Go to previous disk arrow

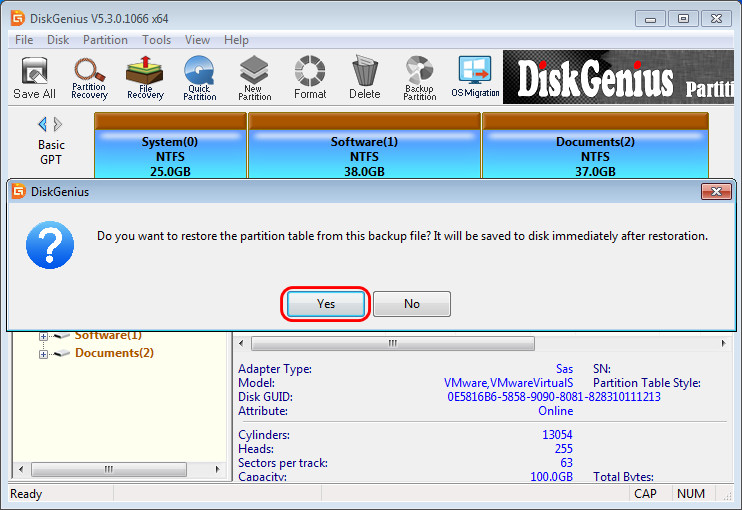tap(42, 124)
